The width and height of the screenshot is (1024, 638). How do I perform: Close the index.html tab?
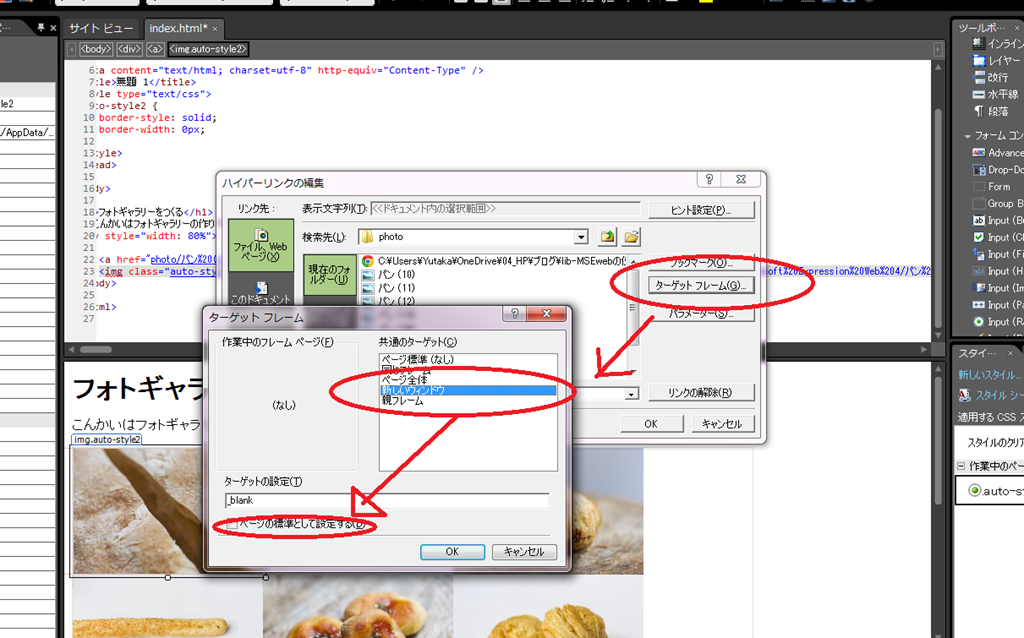(x=215, y=29)
